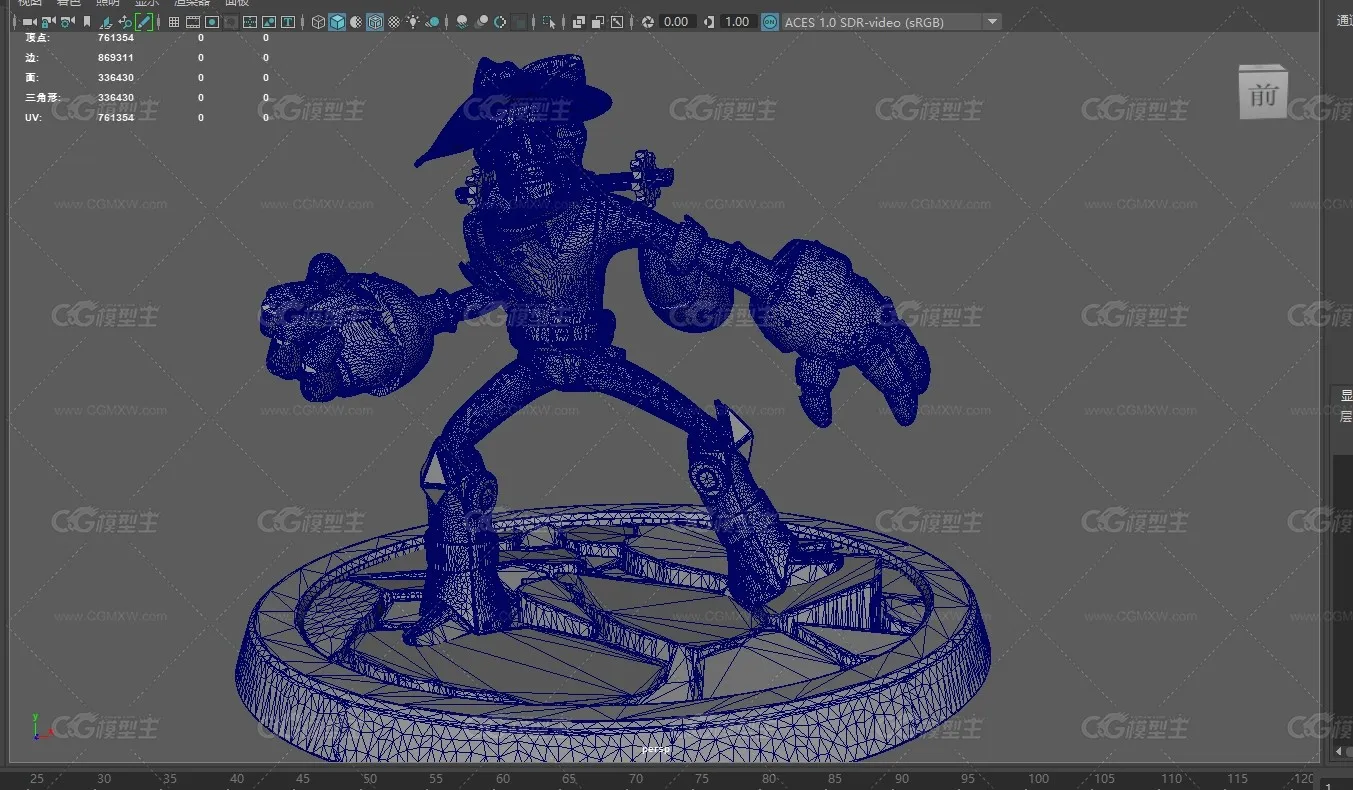Select the 边 value 869311
1353x790 pixels.
[x=116, y=58]
